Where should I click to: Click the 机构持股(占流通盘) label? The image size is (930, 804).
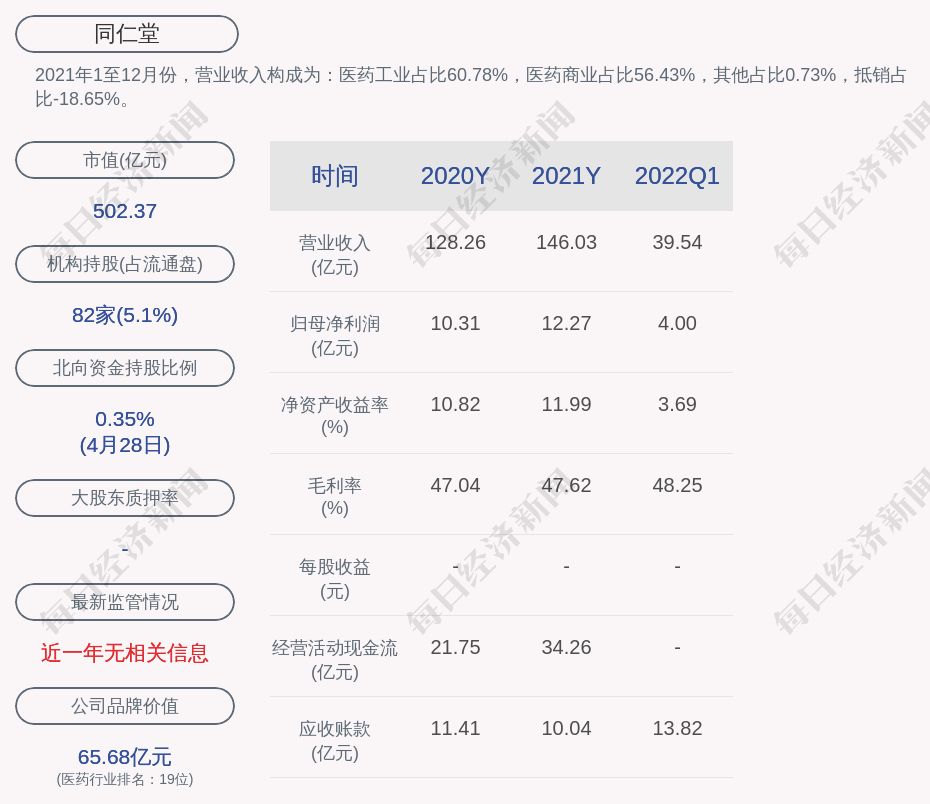click(x=125, y=264)
